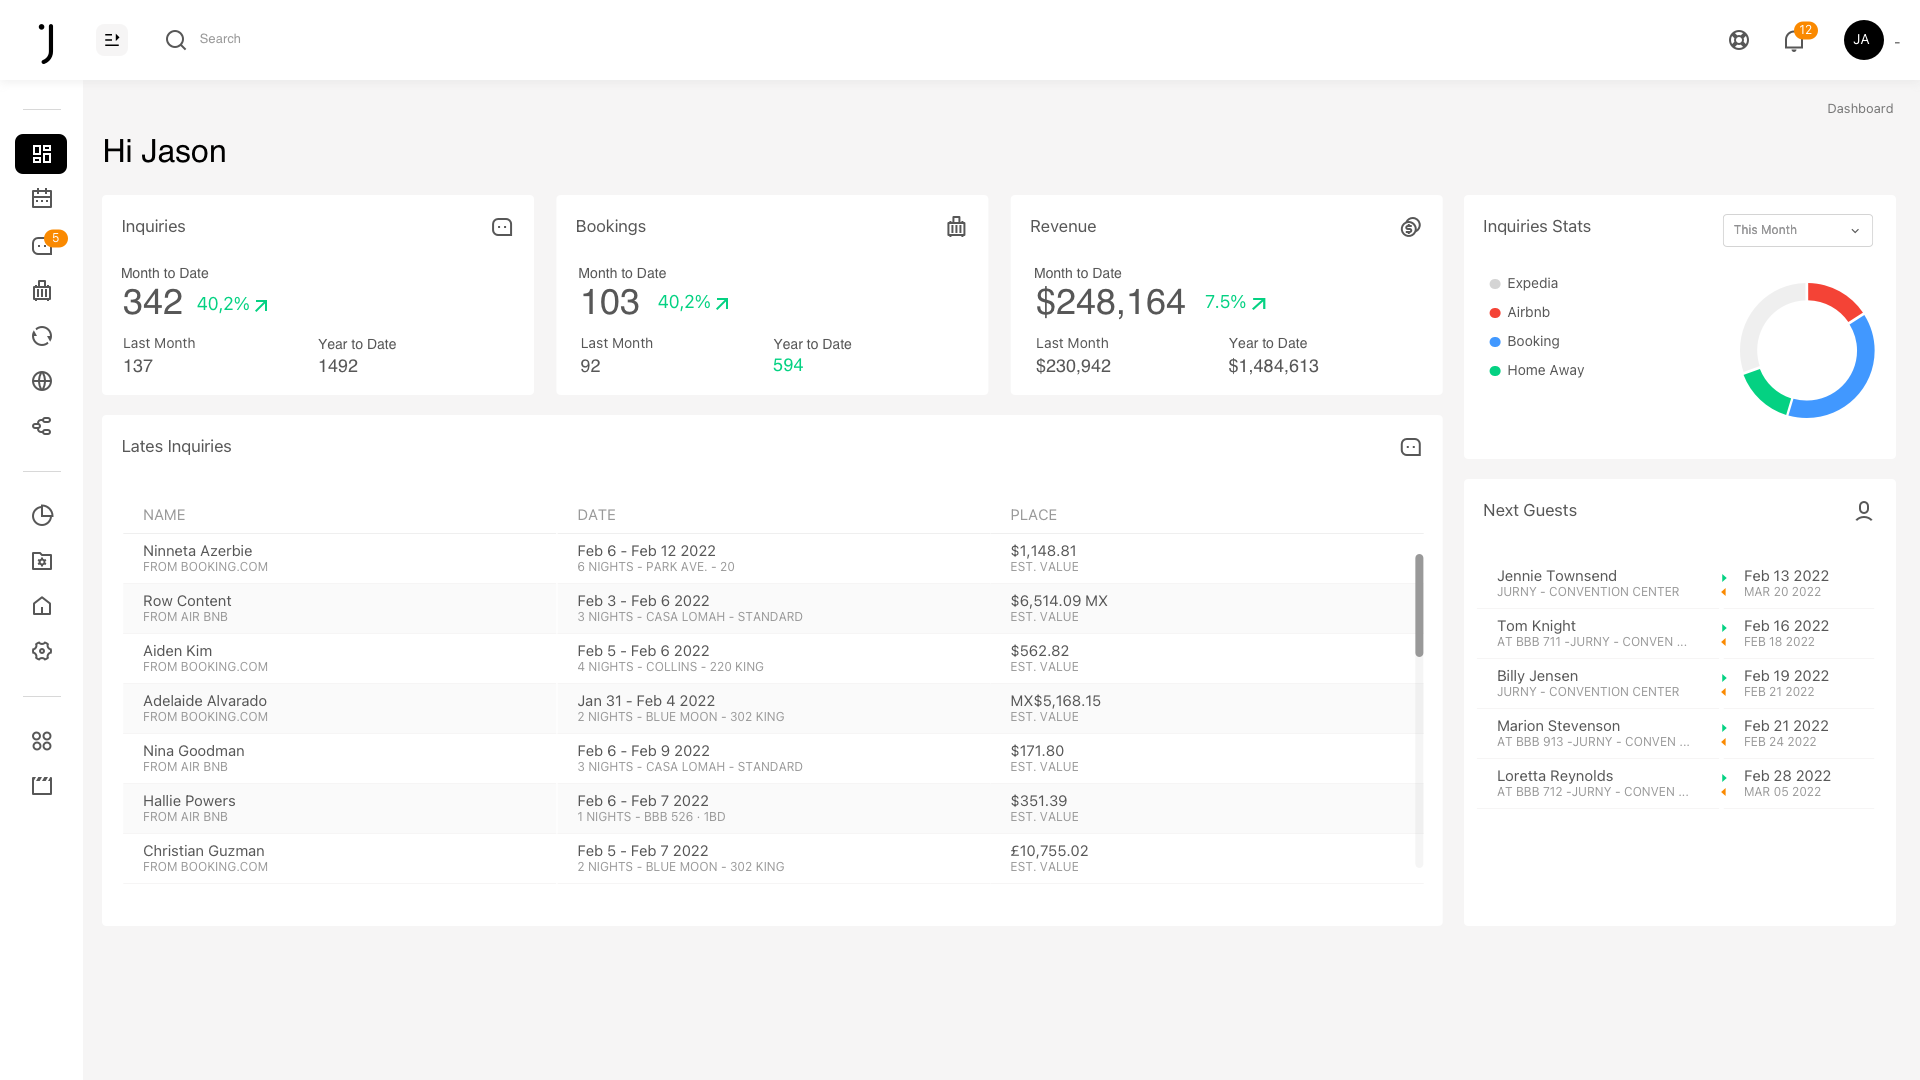This screenshot has height=1080, width=1920.
Task: Open the calendar icon in sidebar
Action: pos(41,198)
